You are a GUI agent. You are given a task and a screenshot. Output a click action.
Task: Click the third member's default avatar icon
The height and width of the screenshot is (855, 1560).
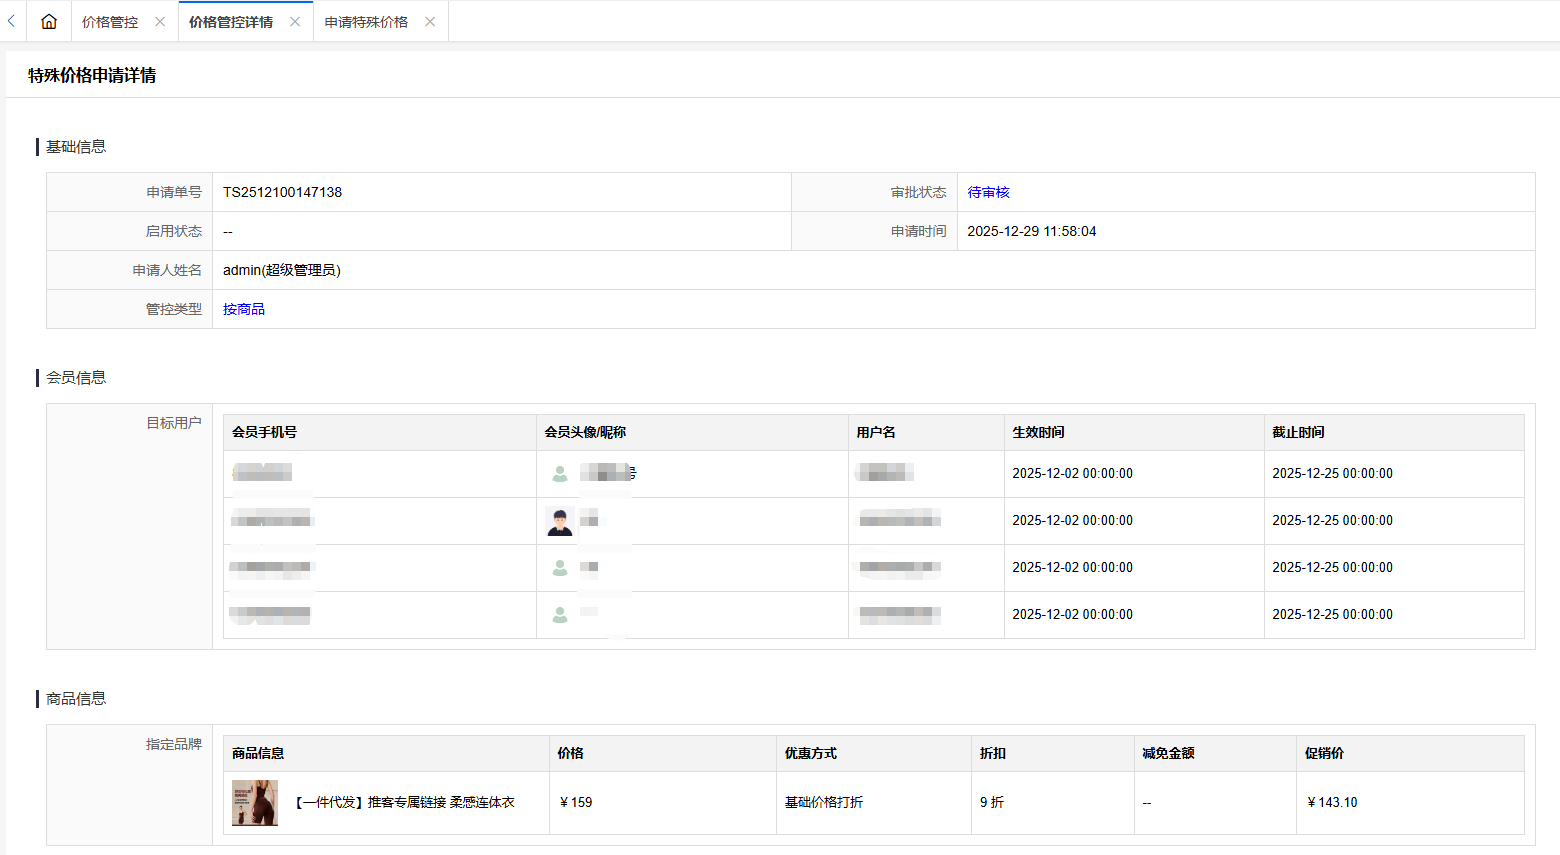click(560, 568)
